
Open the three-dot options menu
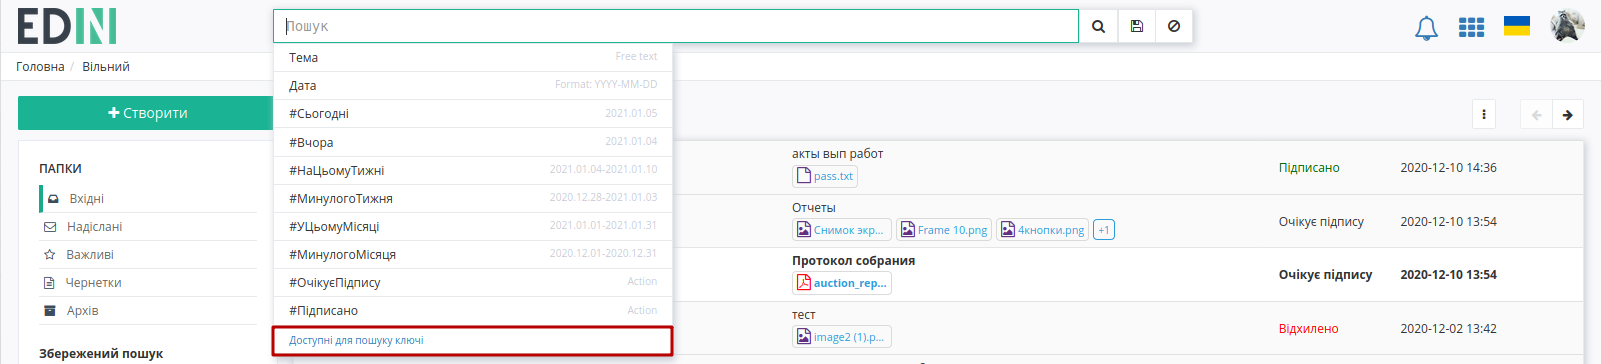1483,114
